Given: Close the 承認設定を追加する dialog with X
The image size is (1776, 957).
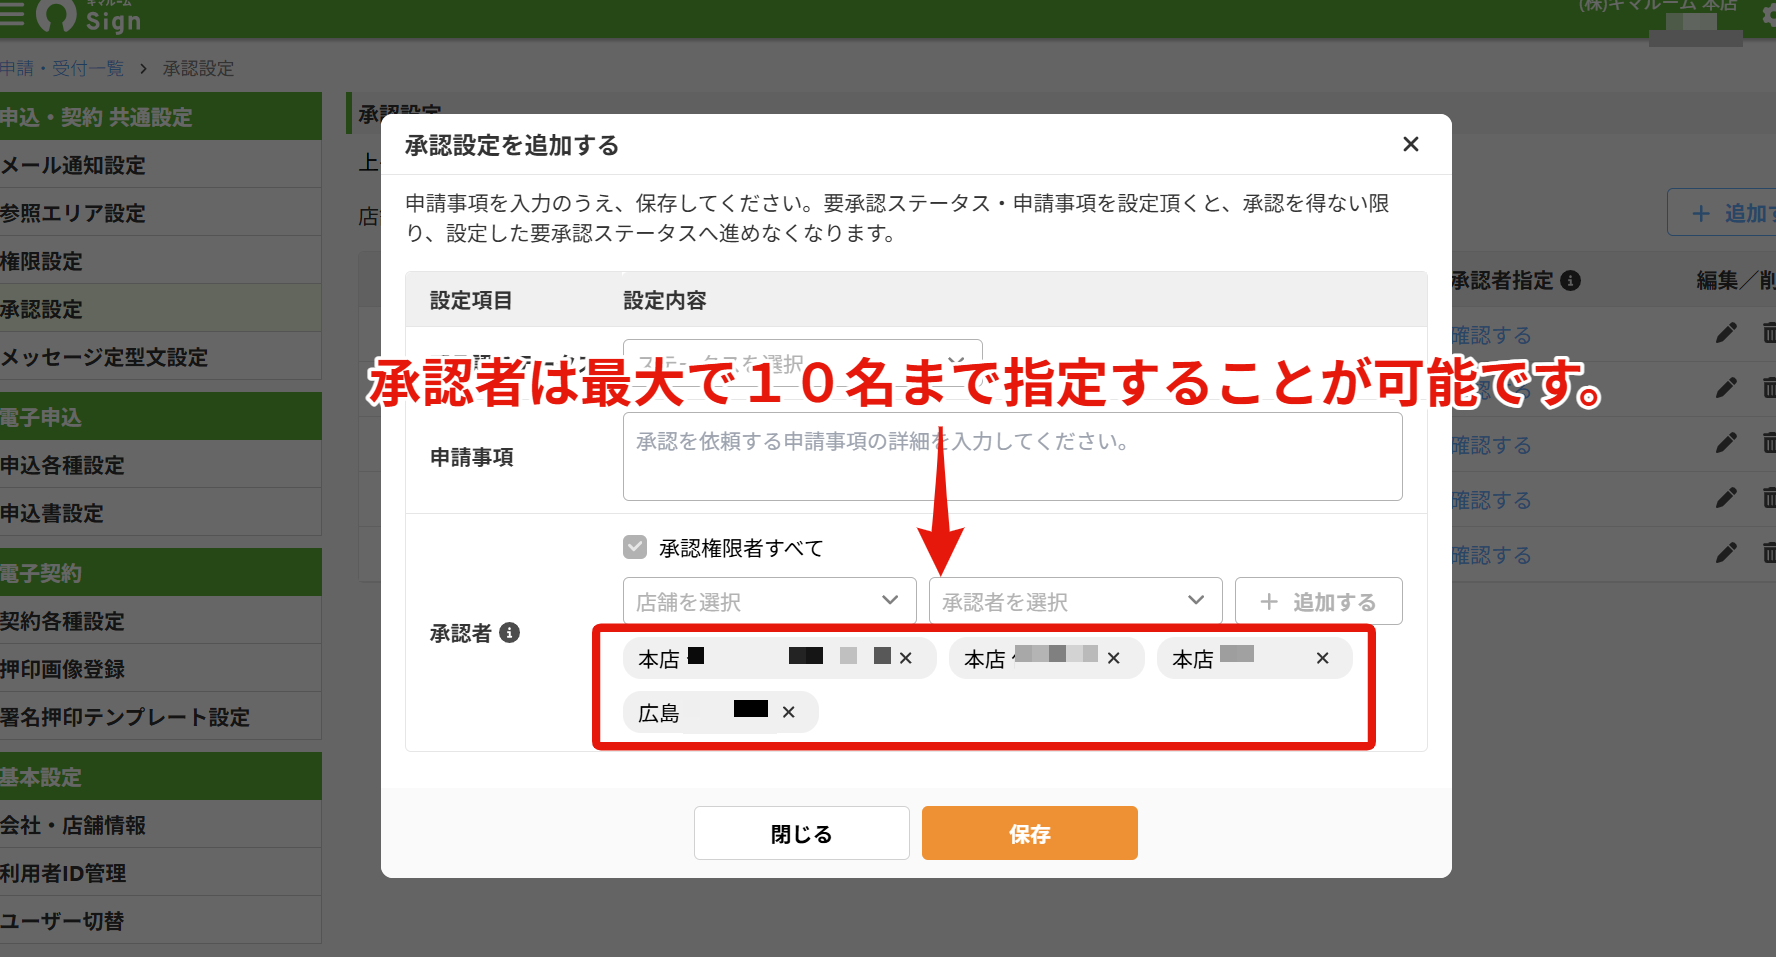Looking at the screenshot, I should (x=1410, y=144).
